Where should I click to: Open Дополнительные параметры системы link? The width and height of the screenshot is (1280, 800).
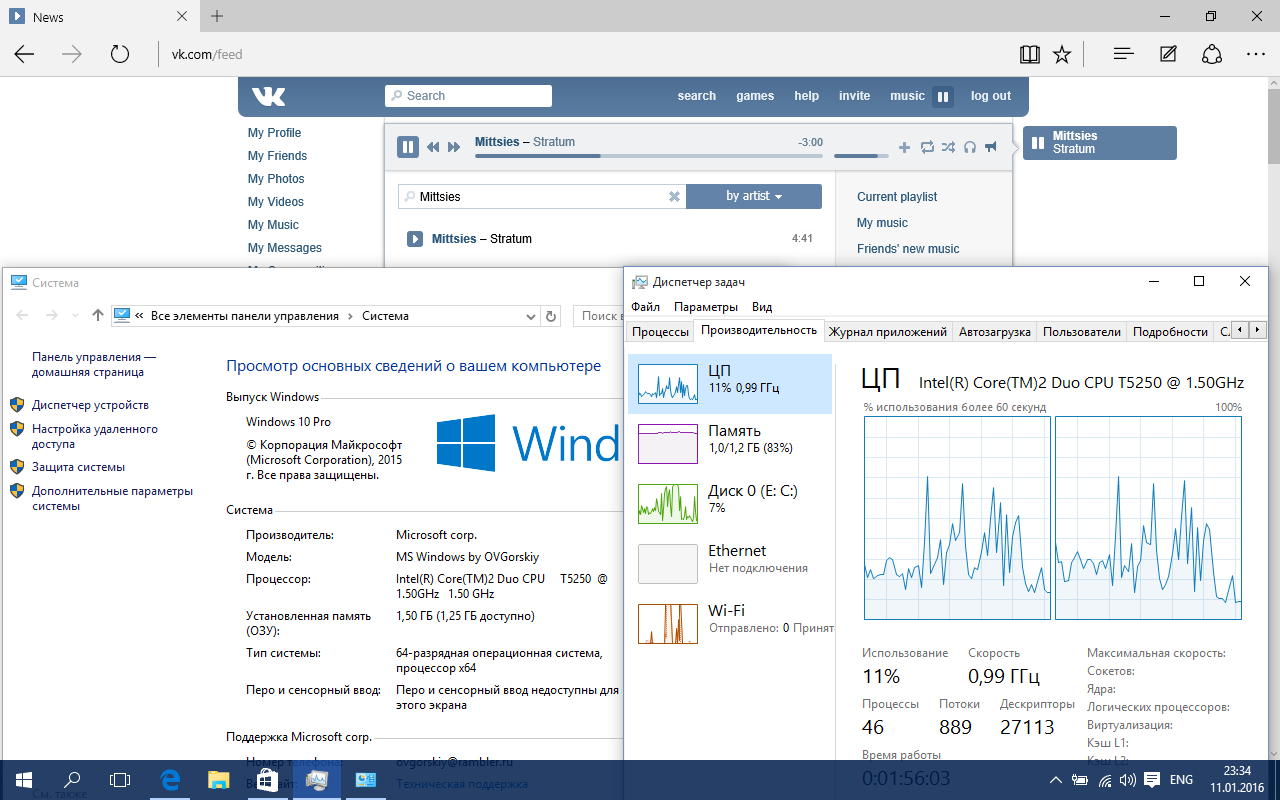112,498
